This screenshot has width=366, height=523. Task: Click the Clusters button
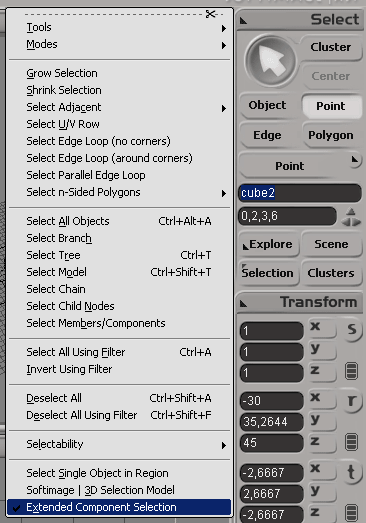click(331, 273)
